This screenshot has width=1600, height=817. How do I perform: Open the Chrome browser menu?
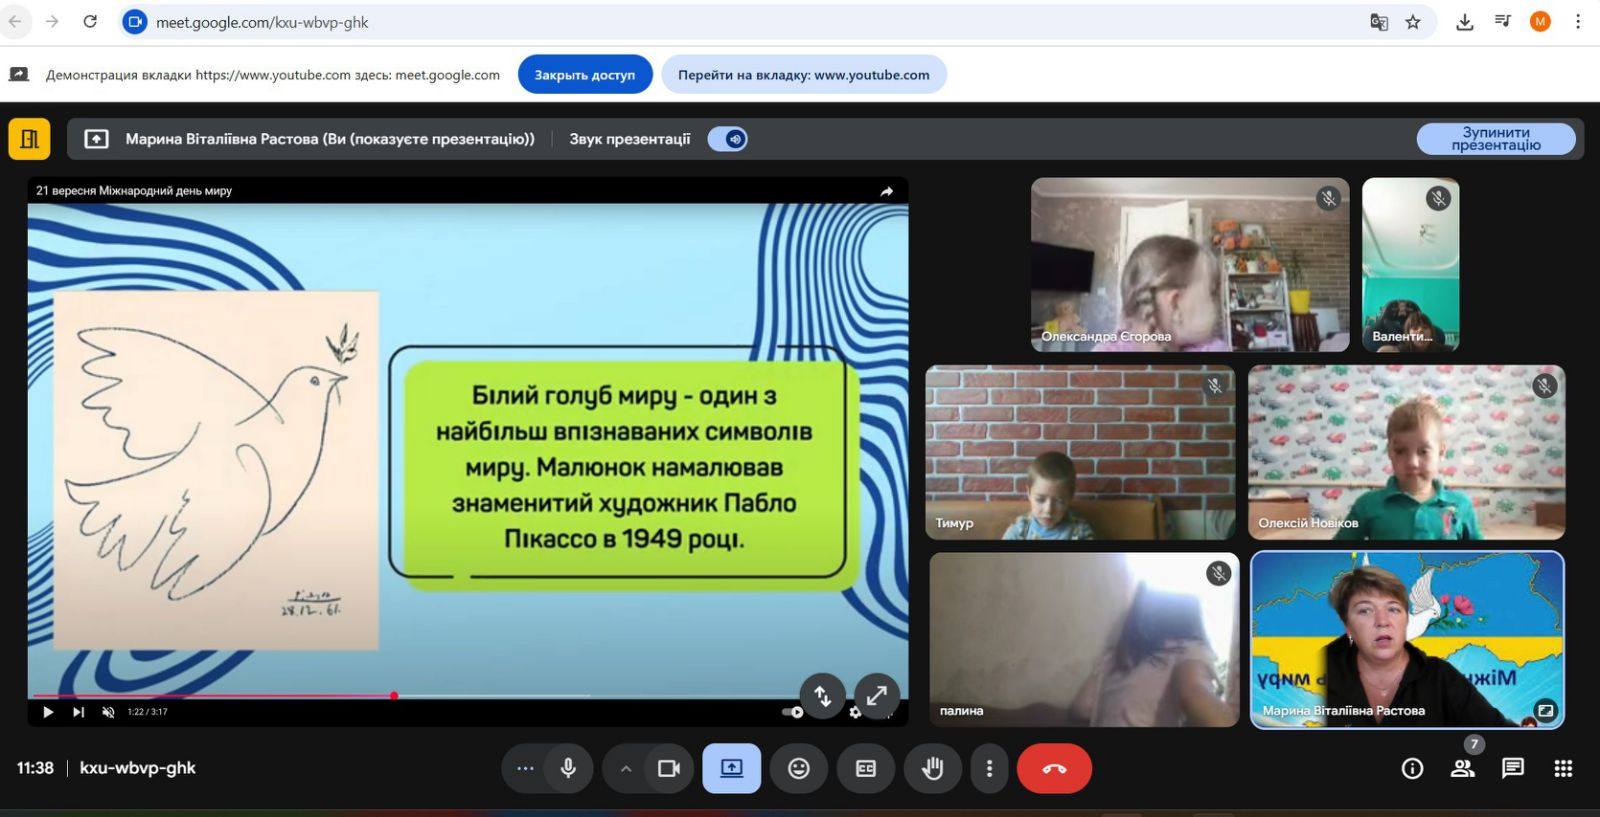1578,22
